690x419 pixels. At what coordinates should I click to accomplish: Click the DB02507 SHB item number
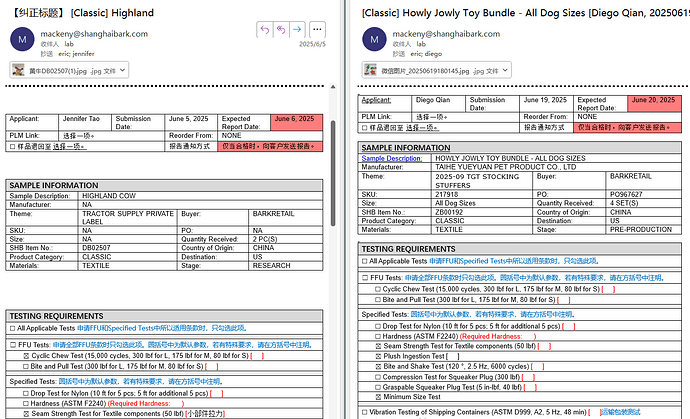(96, 248)
